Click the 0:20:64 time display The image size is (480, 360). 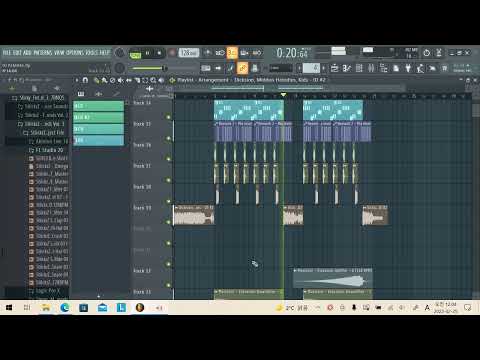pyautogui.click(x=292, y=53)
